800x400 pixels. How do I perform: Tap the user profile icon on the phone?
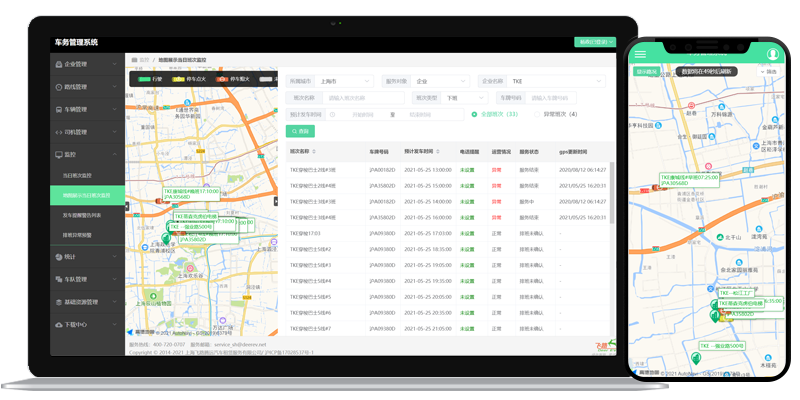point(773,53)
